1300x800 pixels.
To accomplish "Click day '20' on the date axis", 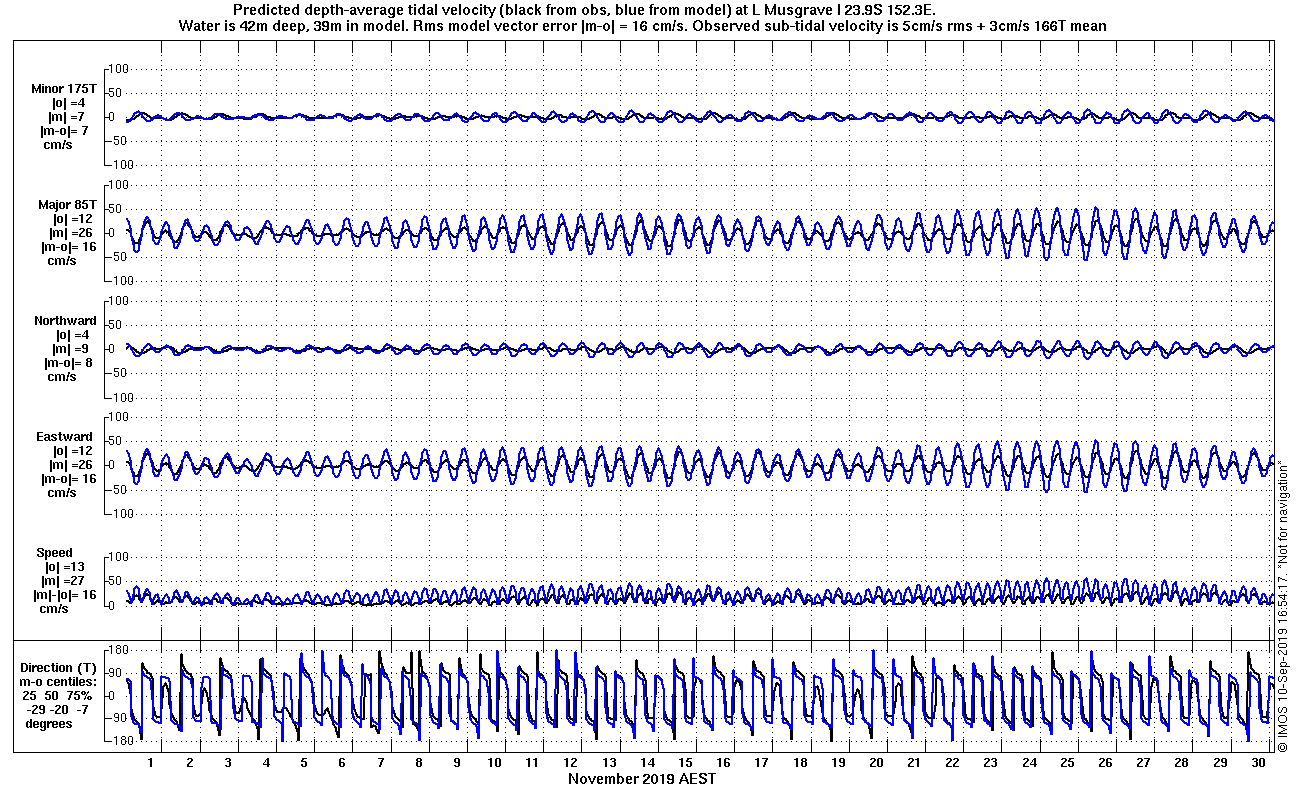I will click(x=877, y=763).
